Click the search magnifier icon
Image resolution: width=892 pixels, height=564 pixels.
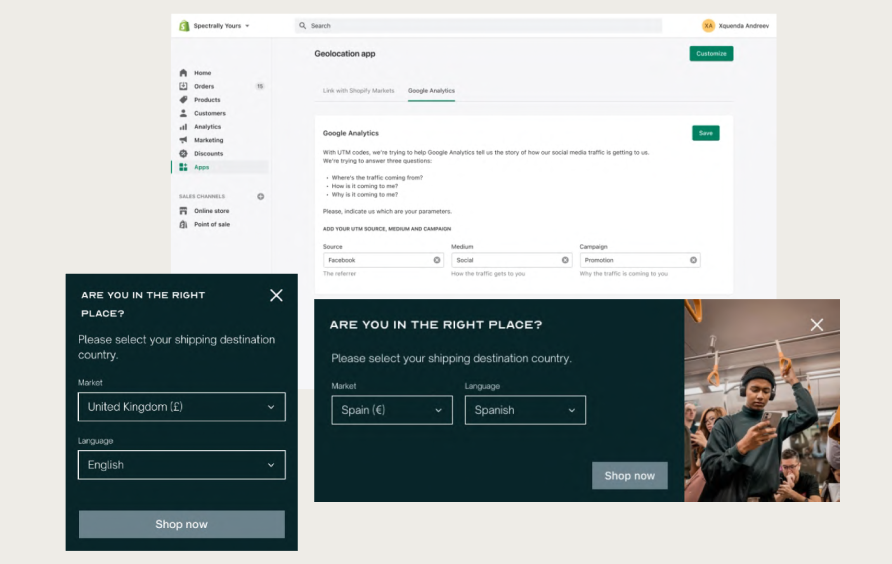(303, 26)
